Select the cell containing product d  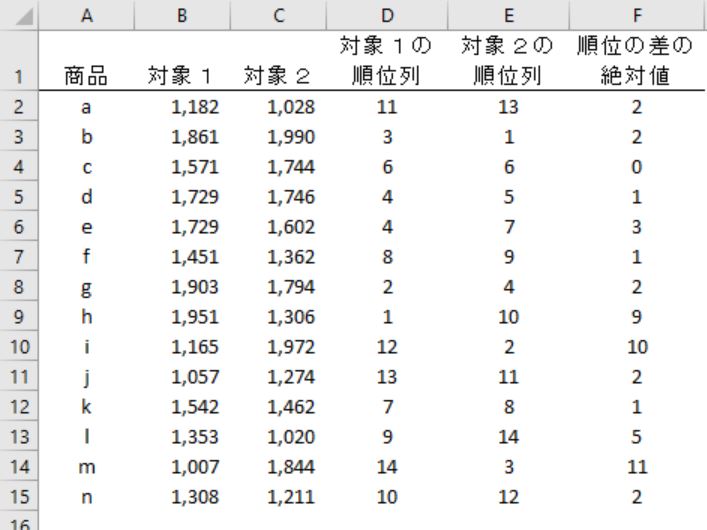(x=86, y=196)
